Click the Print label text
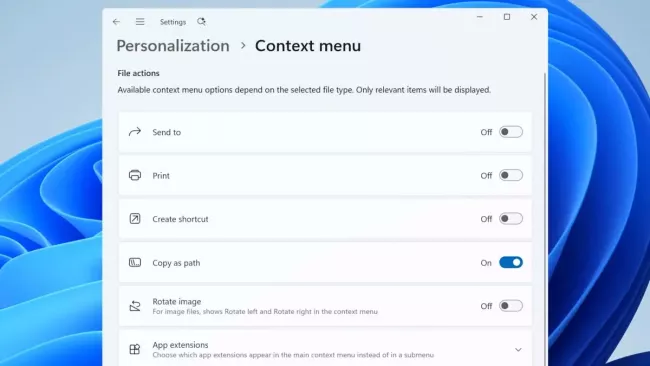This screenshot has width=650, height=366. 161,176
